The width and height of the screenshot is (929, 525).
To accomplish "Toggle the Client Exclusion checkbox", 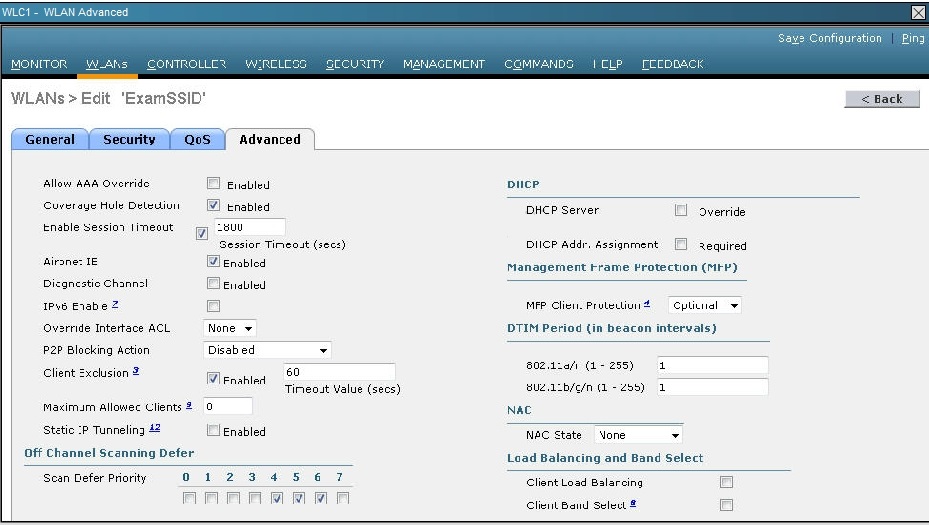I will tap(213, 378).
